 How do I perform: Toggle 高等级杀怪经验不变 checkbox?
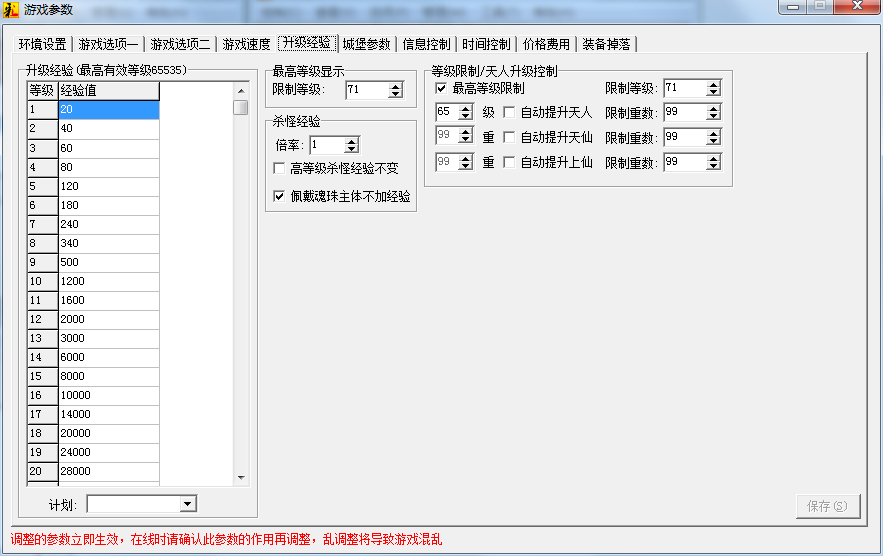(280, 168)
